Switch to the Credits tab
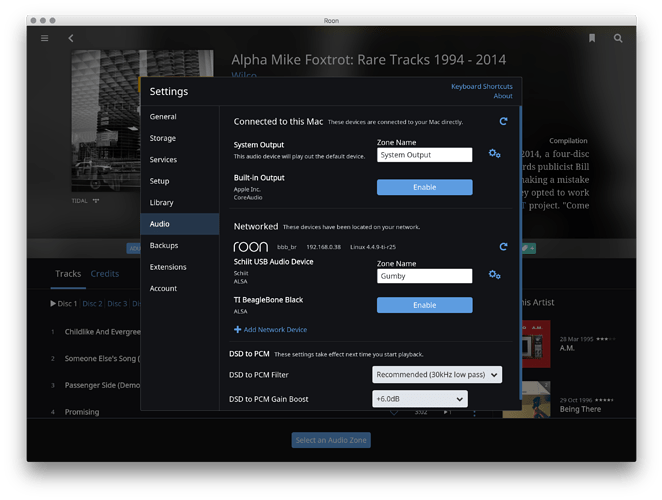Image resolution: width=662 pixels, height=500 pixels. [105, 274]
